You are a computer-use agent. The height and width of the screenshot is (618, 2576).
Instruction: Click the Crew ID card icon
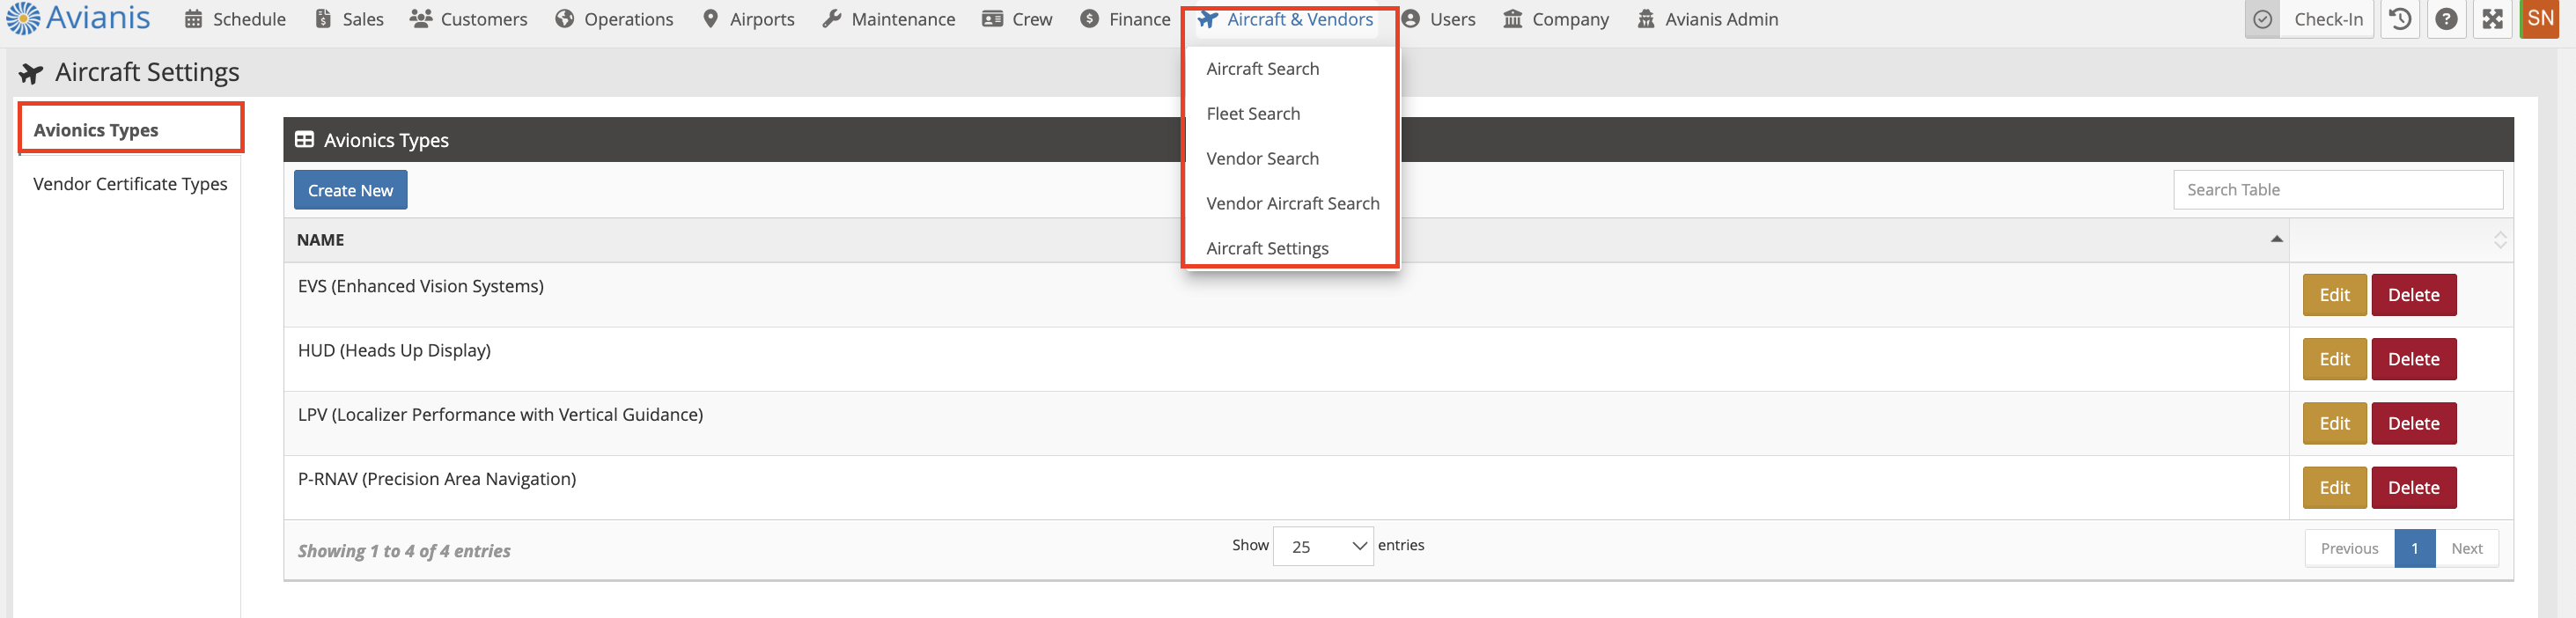[992, 19]
